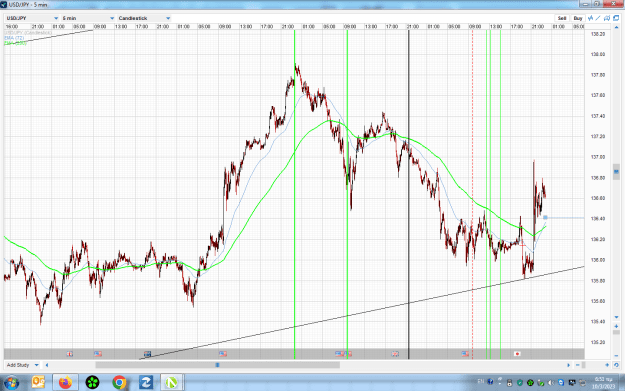Click the horizontal zoom out minus icon
The image size is (625, 391).
pyautogui.click(x=578, y=365)
